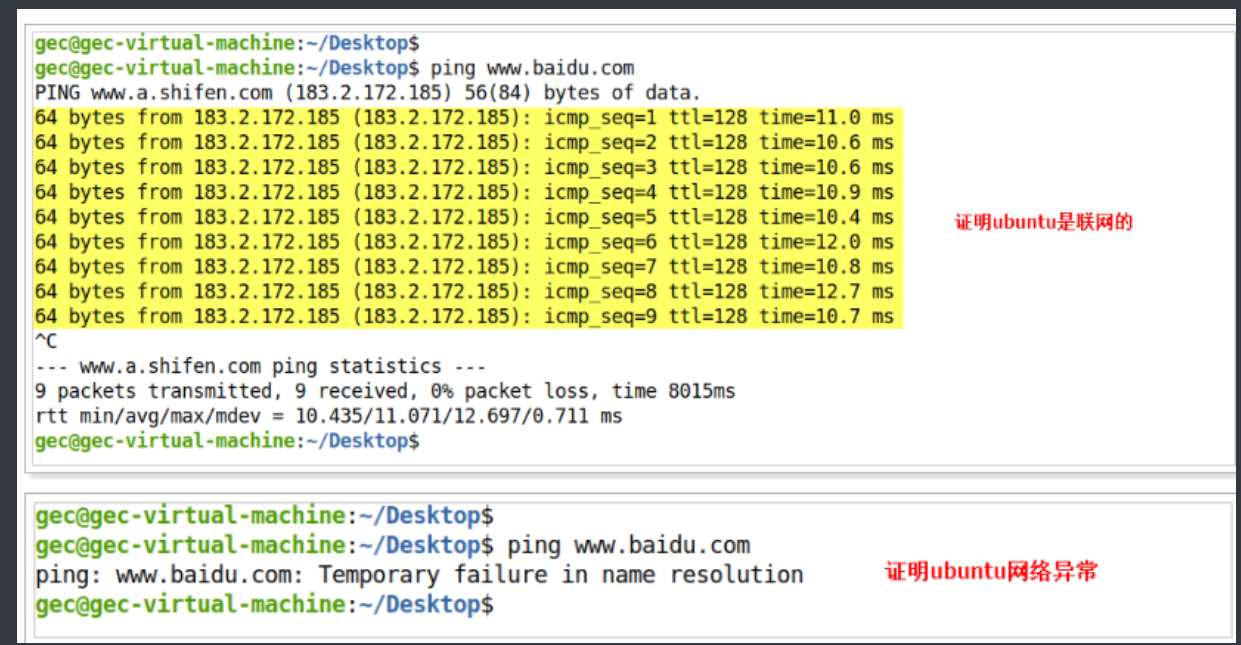Click red note '证明ubuntu是联网的'

pyautogui.click(x=1043, y=223)
